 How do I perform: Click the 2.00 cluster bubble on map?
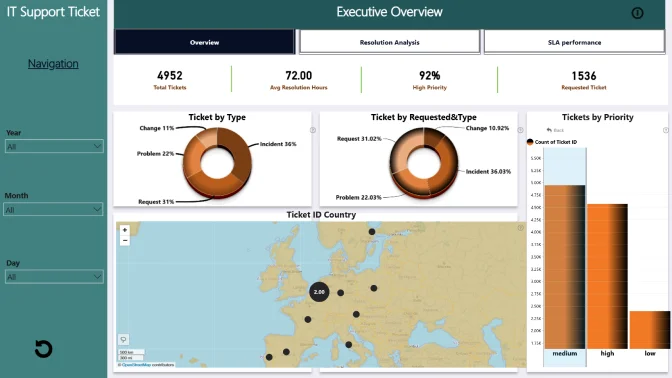pos(319,292)
